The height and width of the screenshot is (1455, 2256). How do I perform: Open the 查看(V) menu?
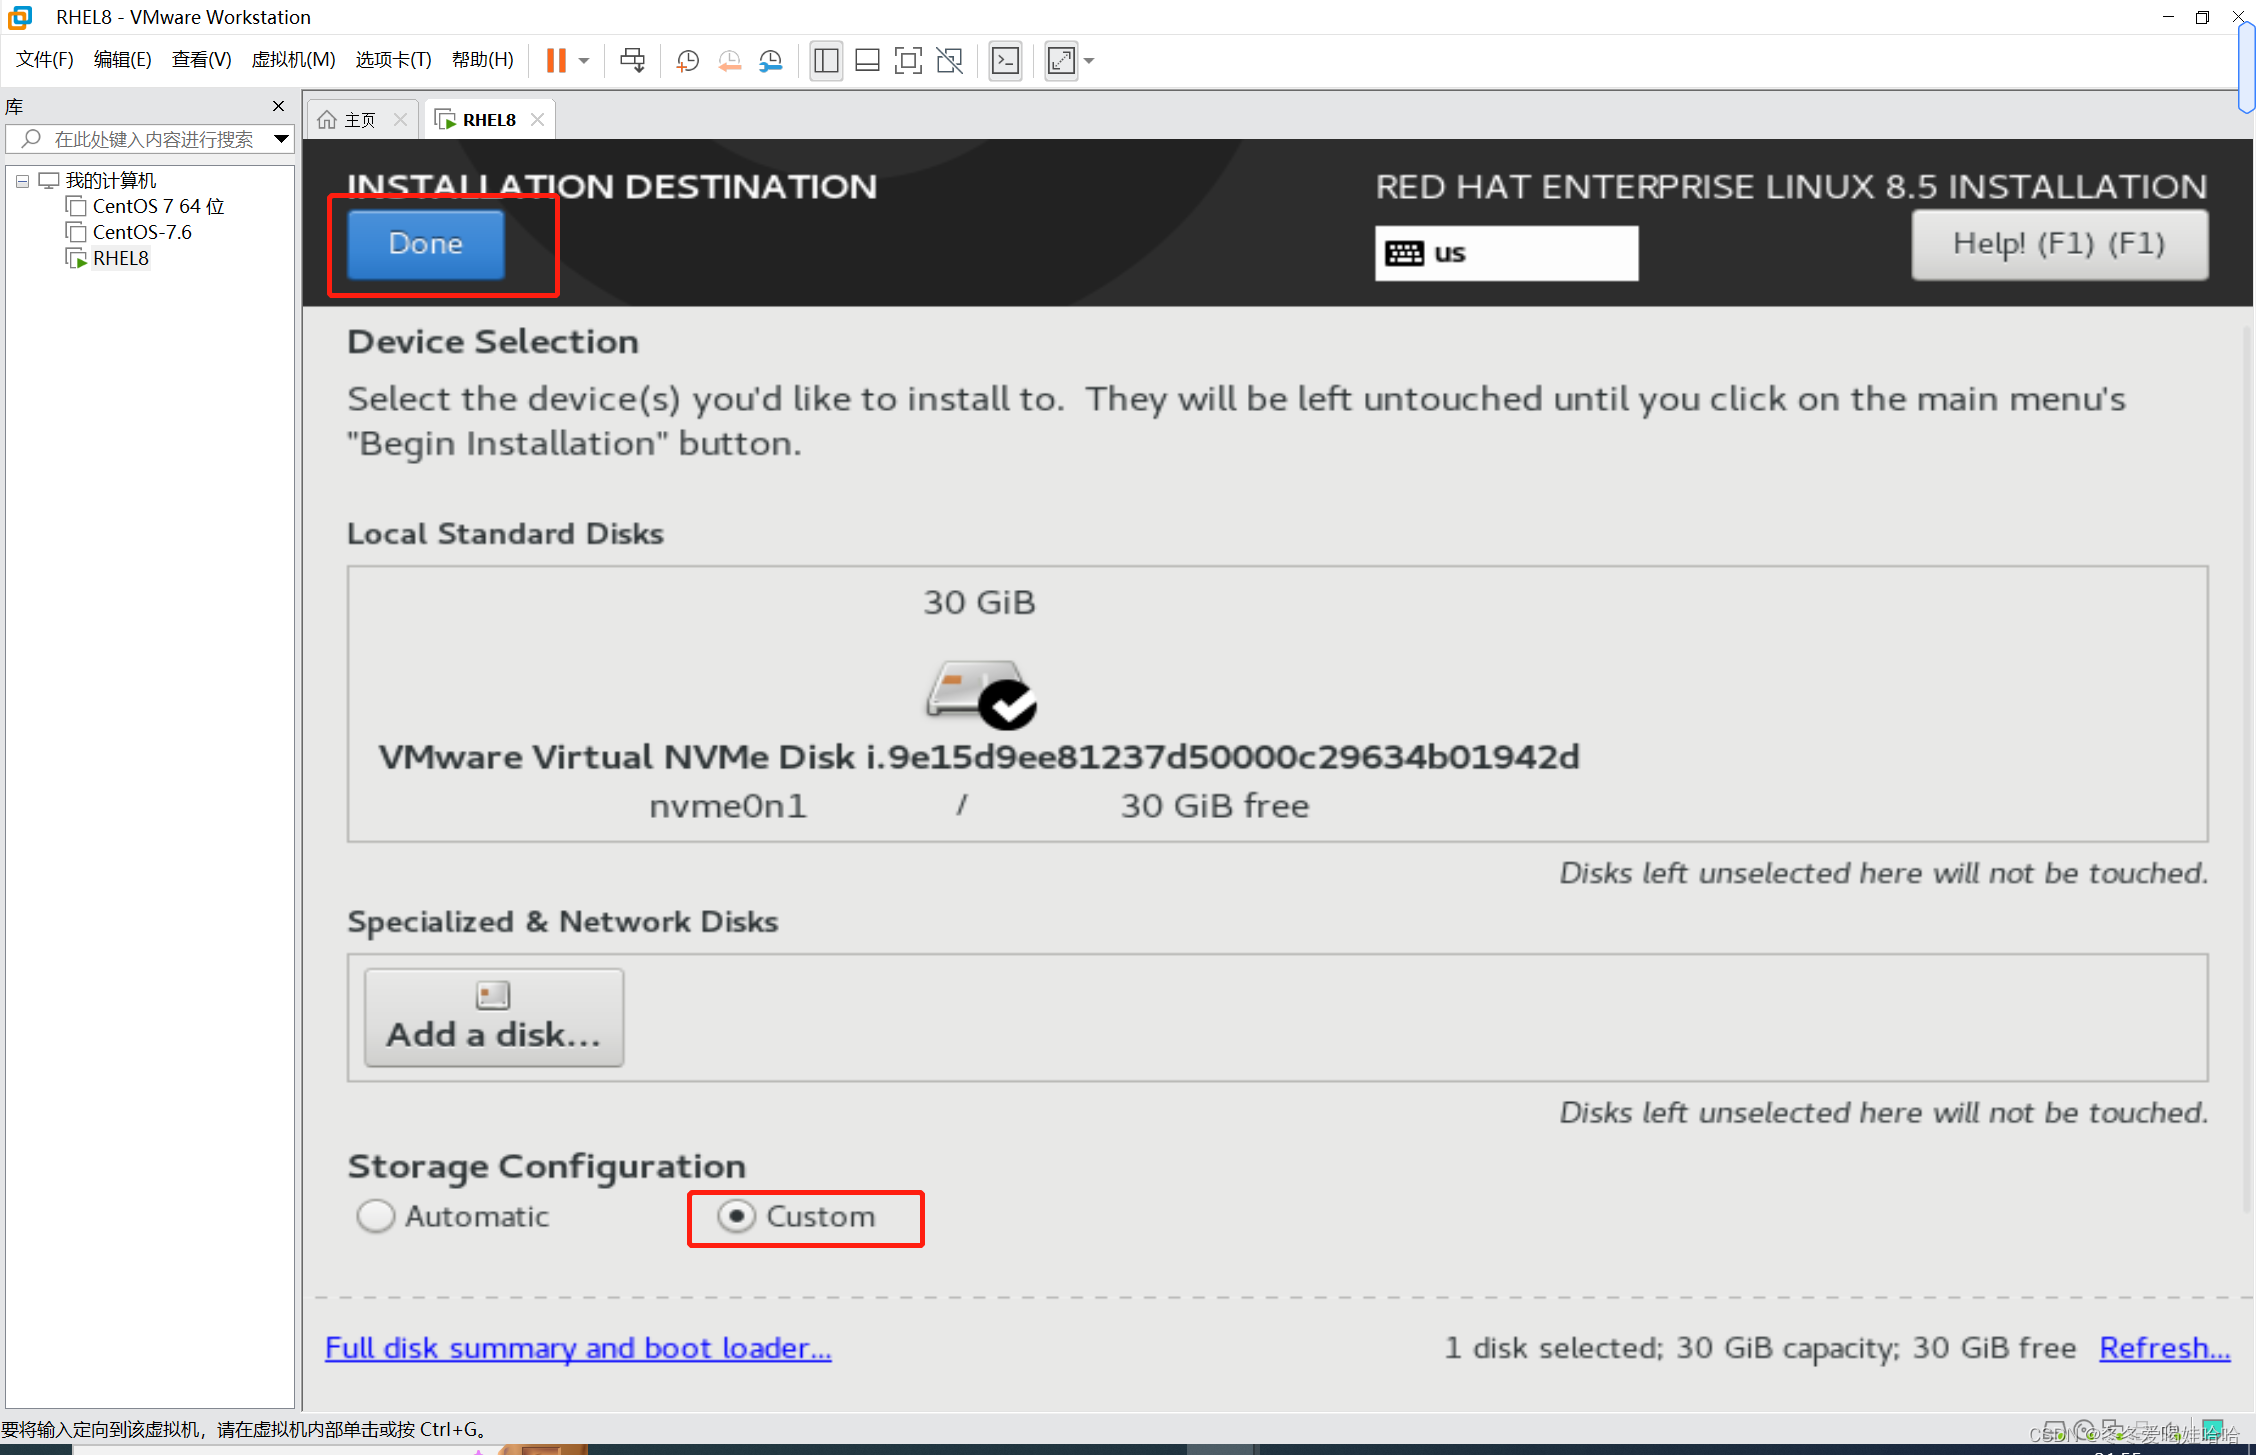[x=201, y=60]
